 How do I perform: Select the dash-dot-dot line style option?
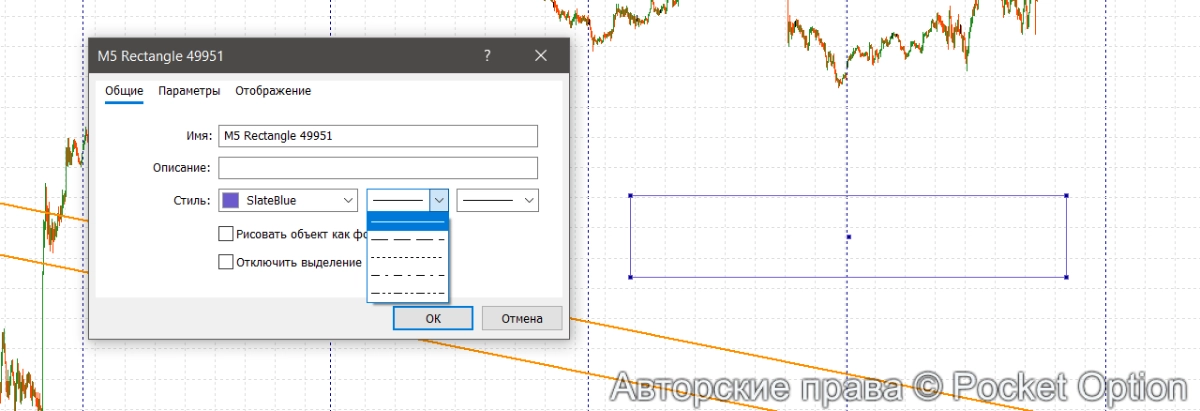(x=408, y=292)
